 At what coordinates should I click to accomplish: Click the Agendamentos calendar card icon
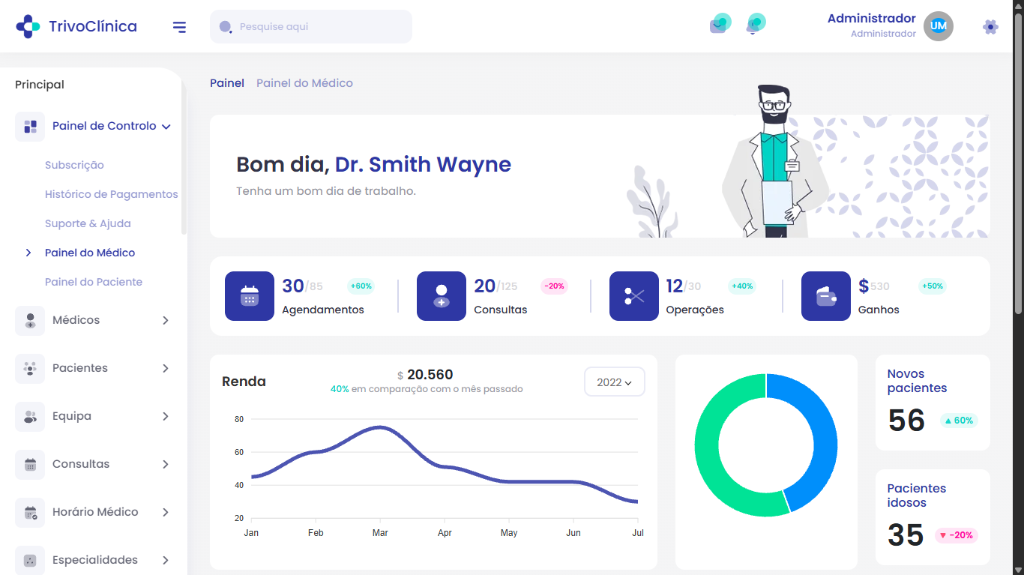pos(249,296)
